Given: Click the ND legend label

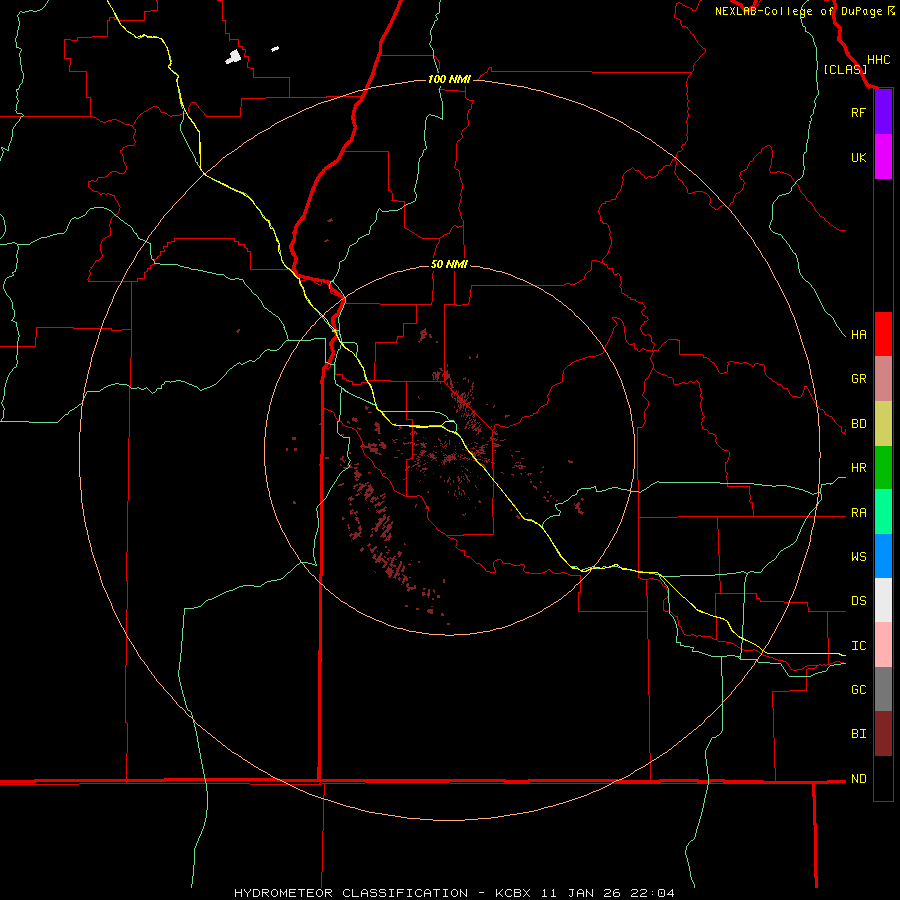Looking at the screenshot, I should tap(858, 778).
